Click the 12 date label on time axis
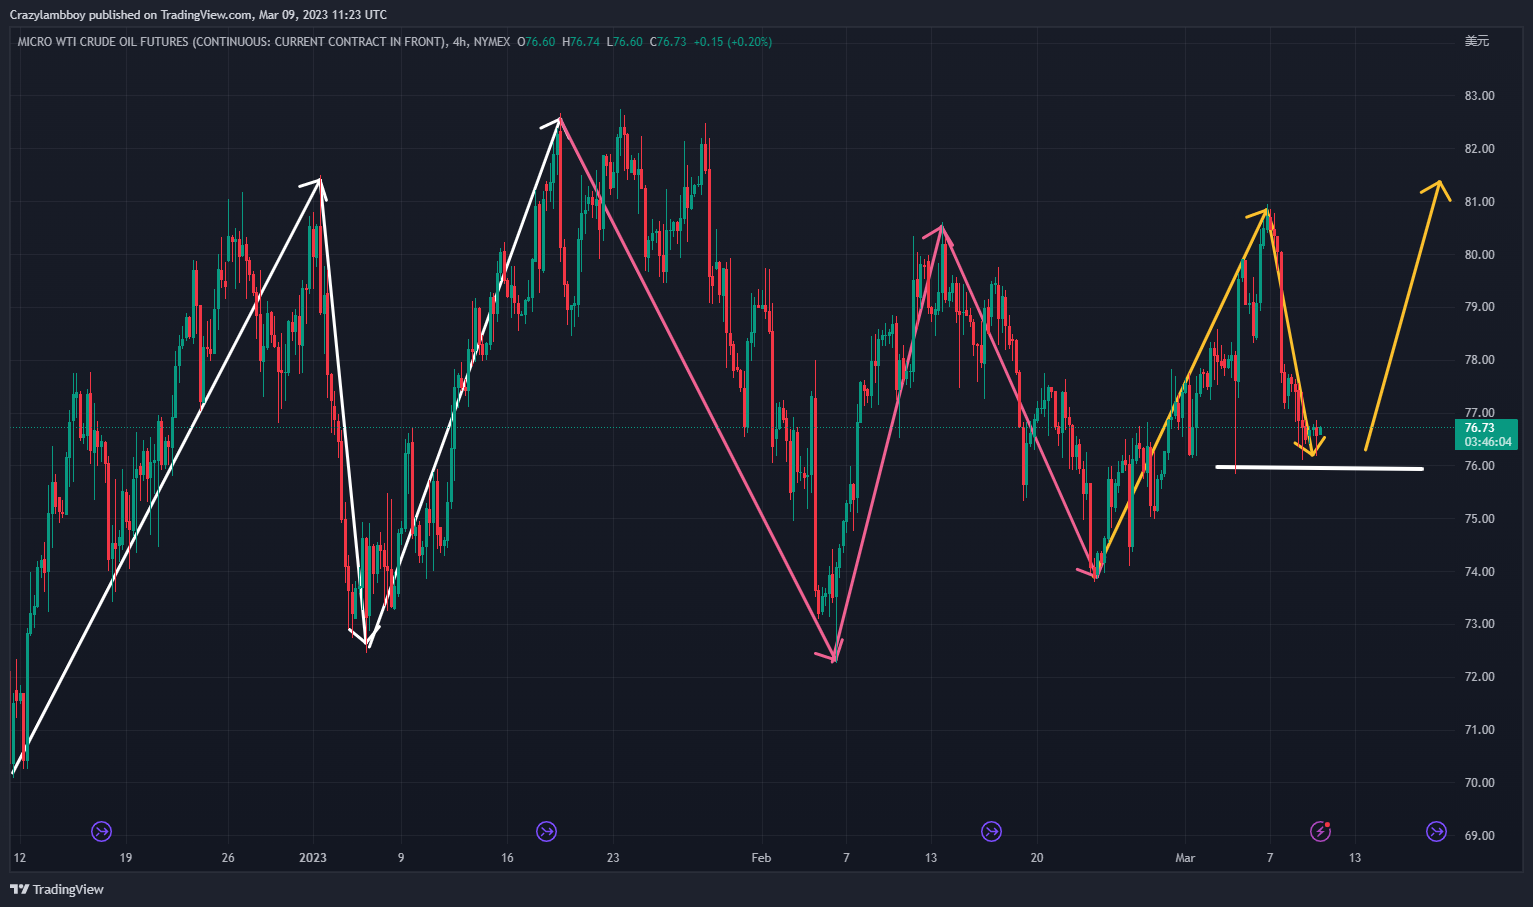The image size is (1533, 907). [20, 858]
